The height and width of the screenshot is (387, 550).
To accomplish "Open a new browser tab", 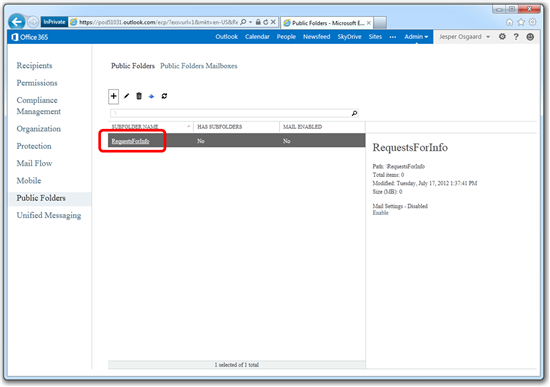I will click(x=380, y=22).
